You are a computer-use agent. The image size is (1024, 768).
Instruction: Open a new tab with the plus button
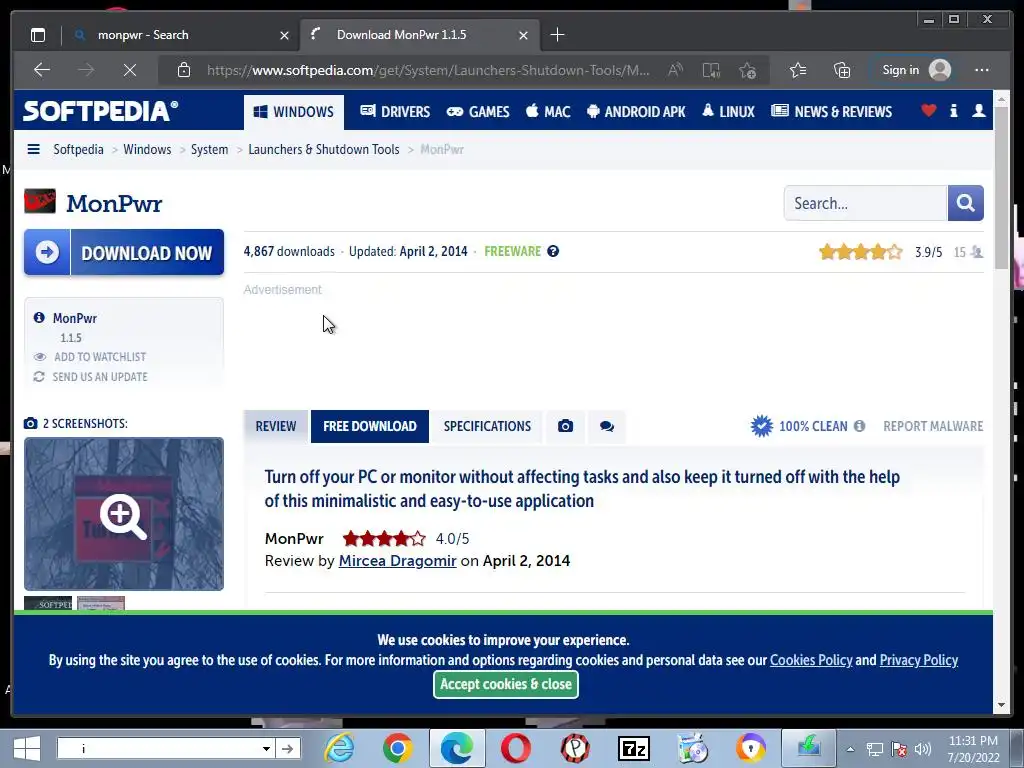(557, 35)
